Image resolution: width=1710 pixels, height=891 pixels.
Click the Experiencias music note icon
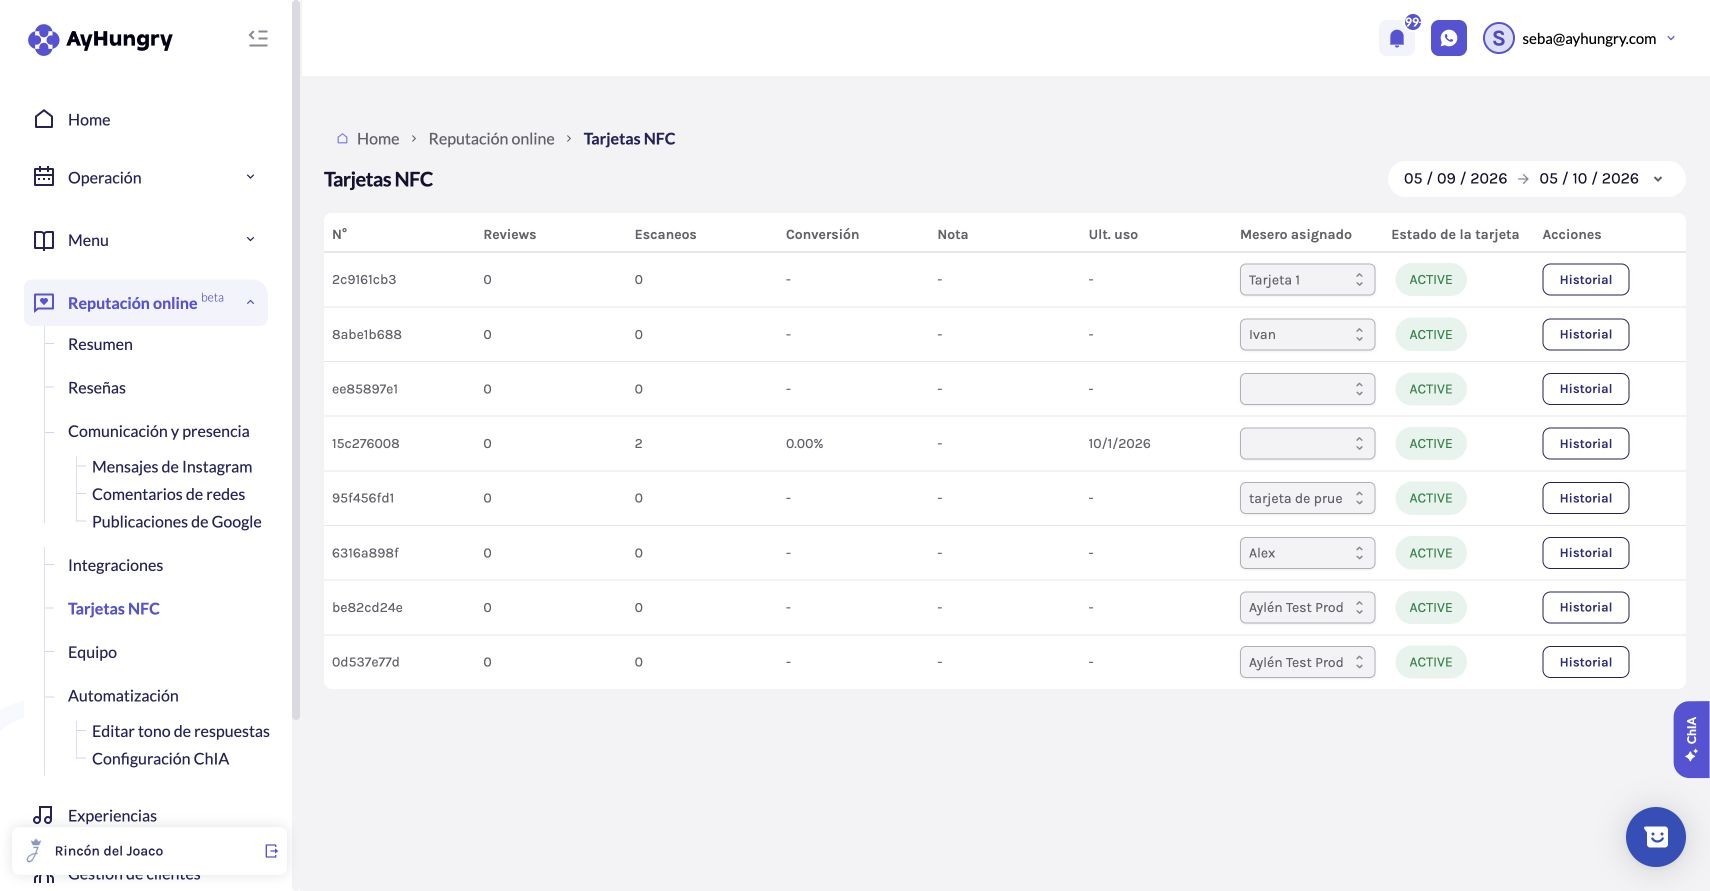tap(43, 815)
